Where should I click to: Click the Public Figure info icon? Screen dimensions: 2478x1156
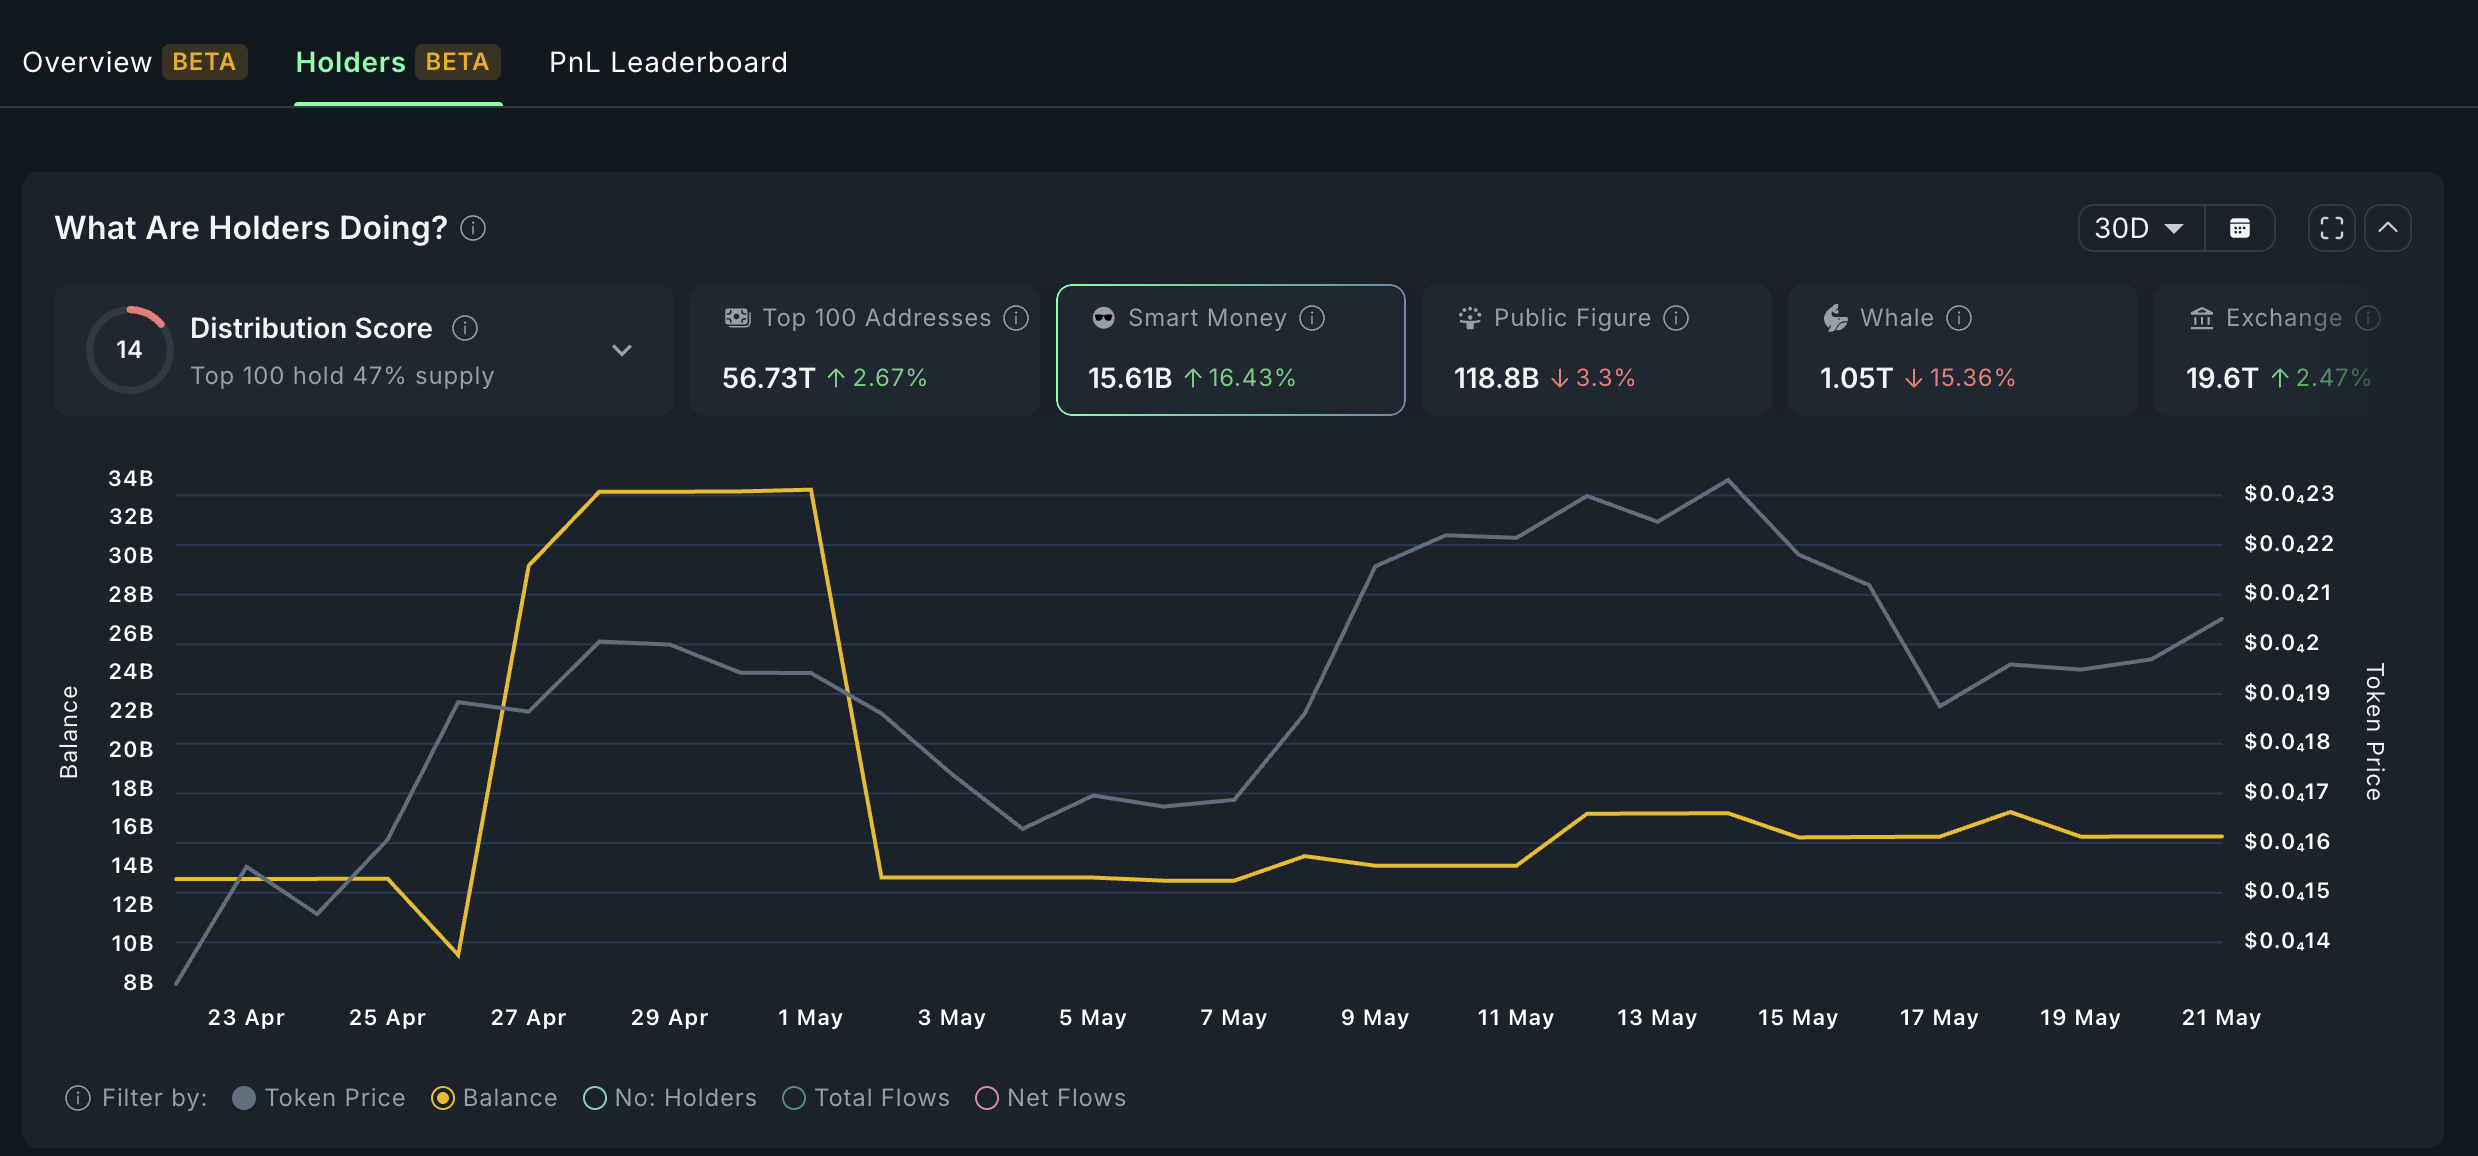[x=1675, y=317]
